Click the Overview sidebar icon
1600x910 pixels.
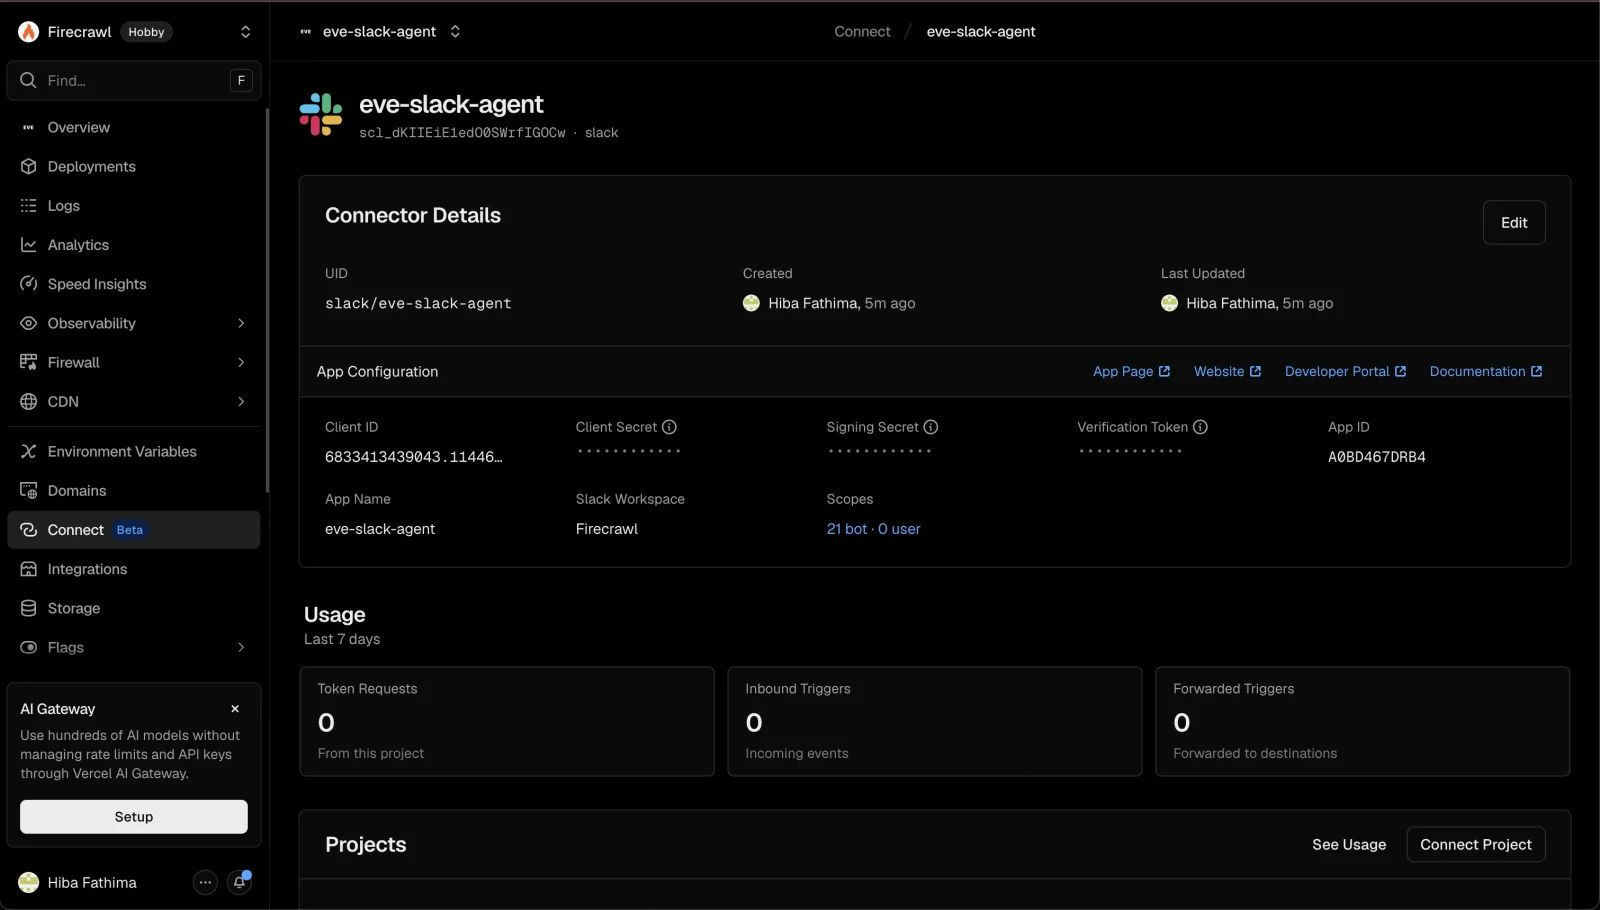(x=28, y=128)
